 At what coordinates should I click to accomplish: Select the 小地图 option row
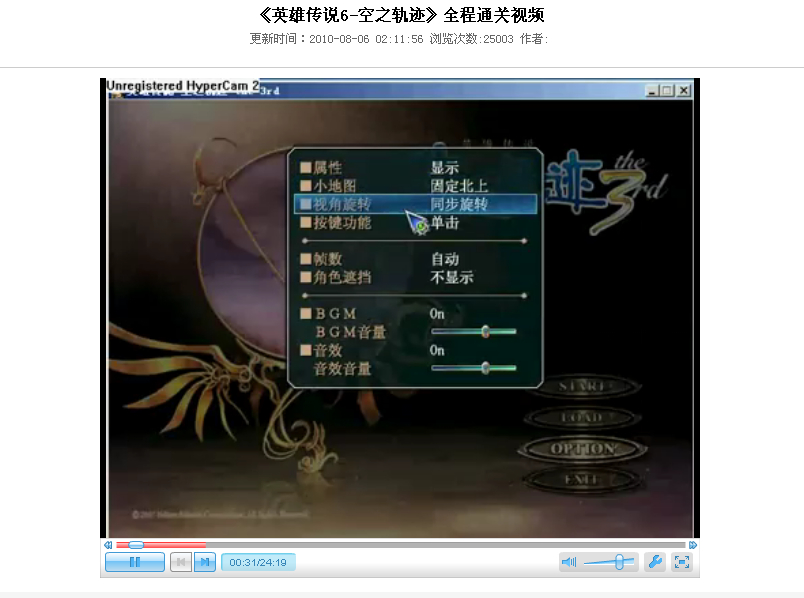415,186
